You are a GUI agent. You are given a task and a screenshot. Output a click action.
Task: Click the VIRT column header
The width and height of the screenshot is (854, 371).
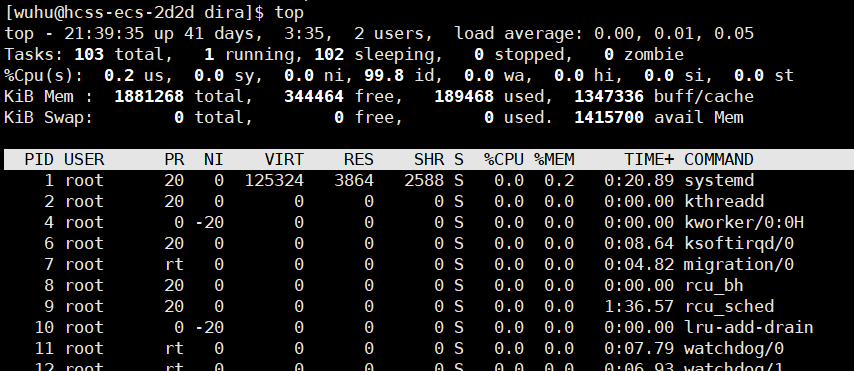(284, 159)
